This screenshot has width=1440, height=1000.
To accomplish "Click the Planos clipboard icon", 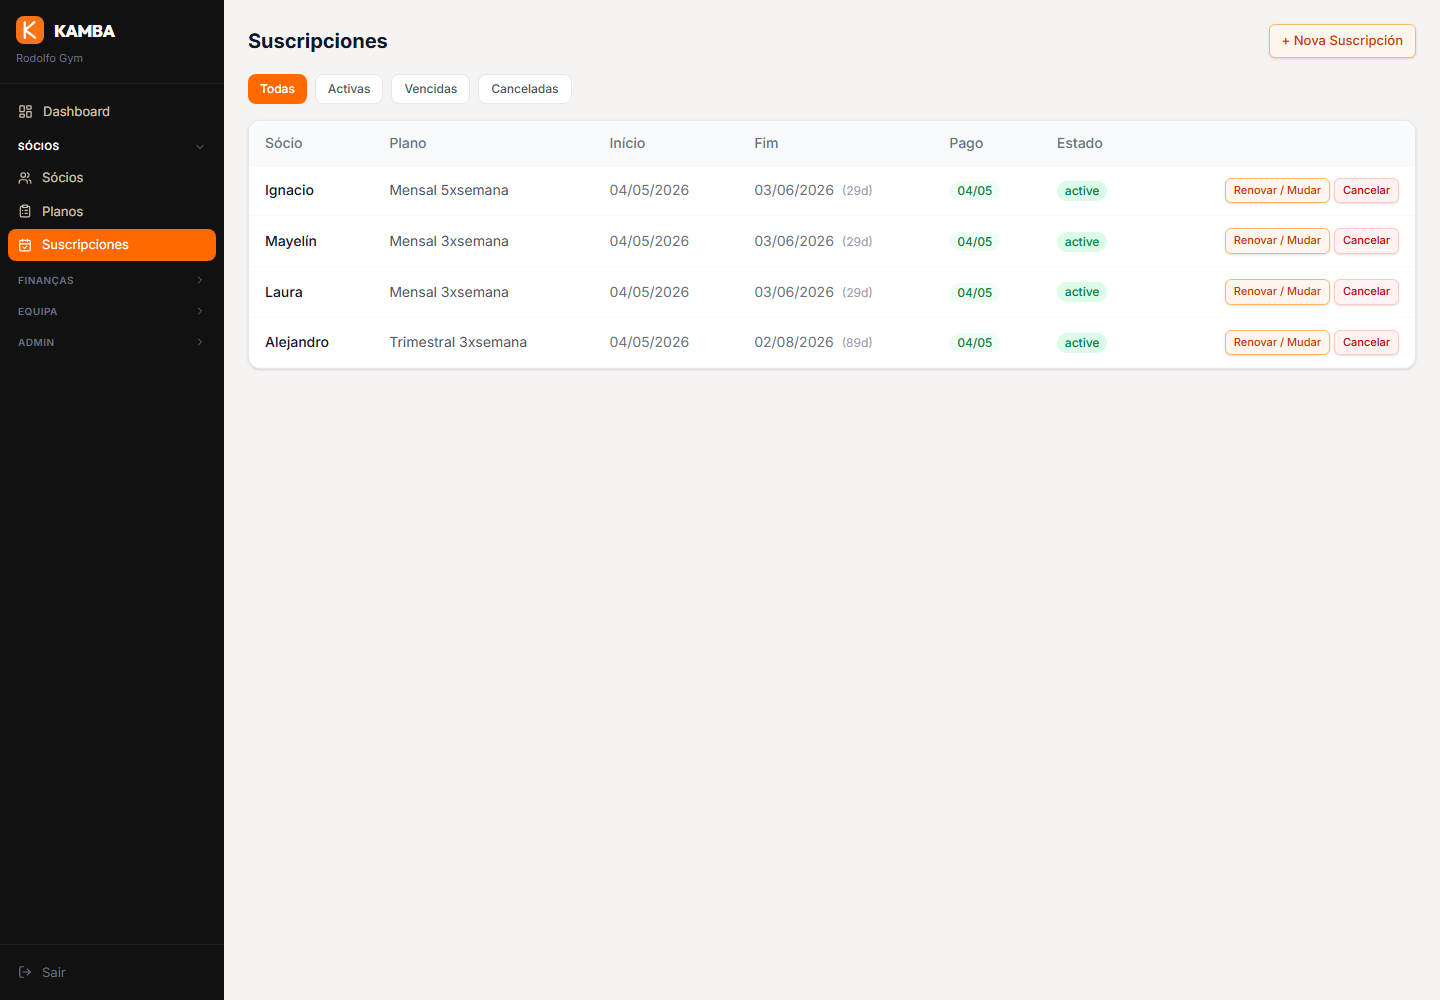I will pos(25,212).
